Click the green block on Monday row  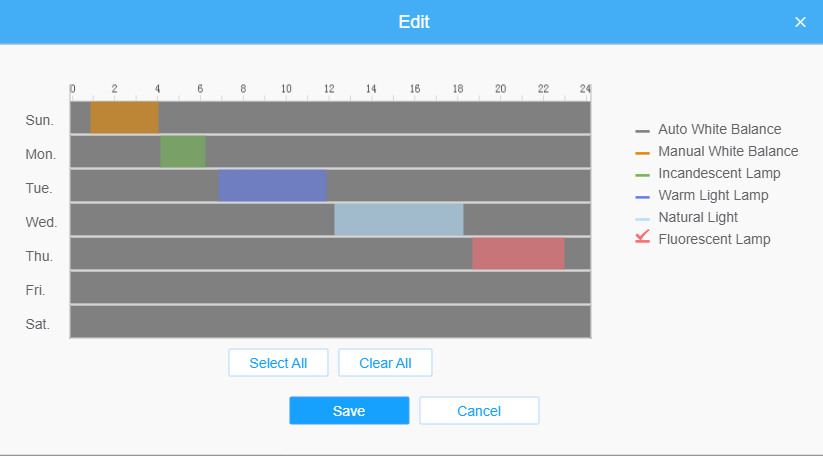coord(182,152)
